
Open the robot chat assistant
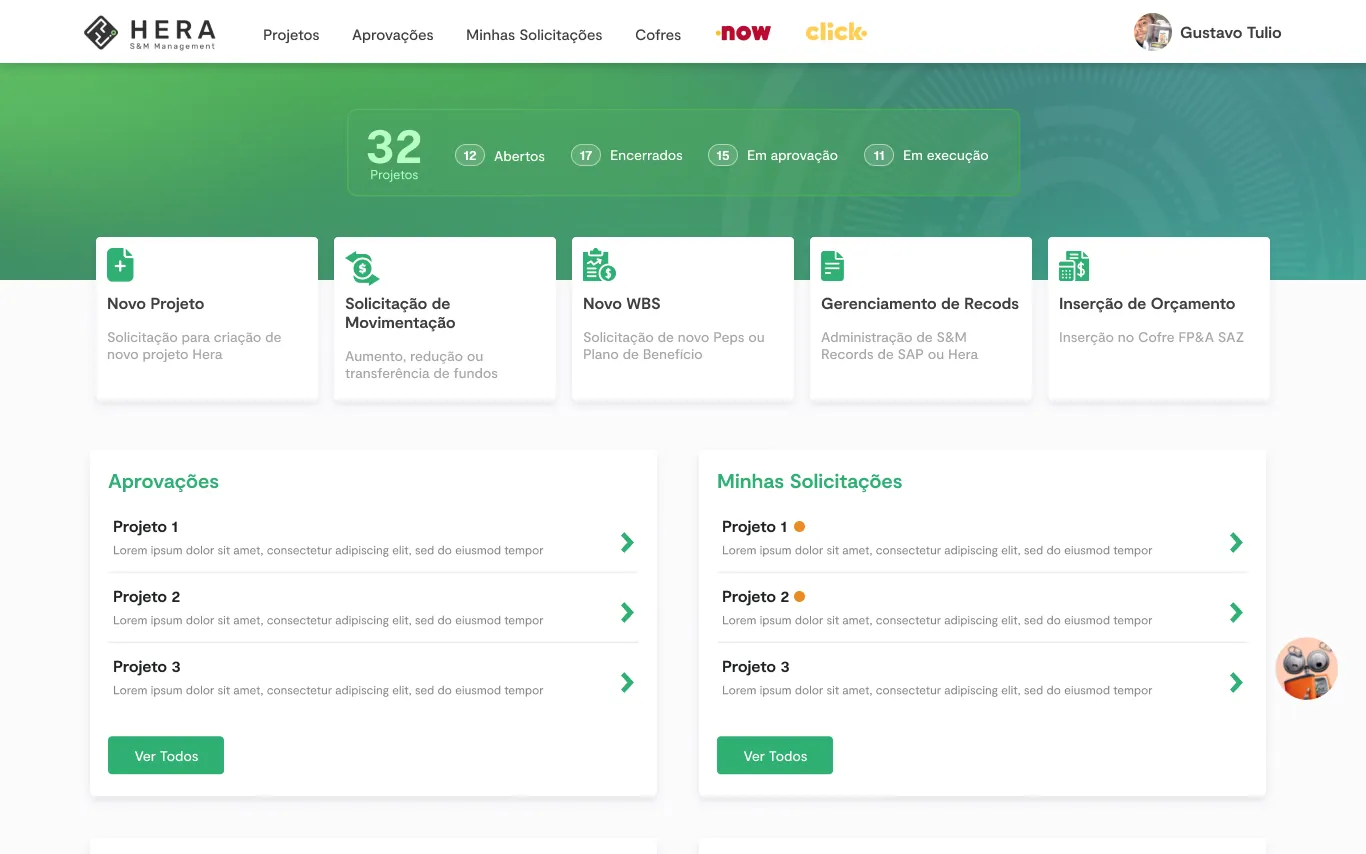click(1307, 668)
